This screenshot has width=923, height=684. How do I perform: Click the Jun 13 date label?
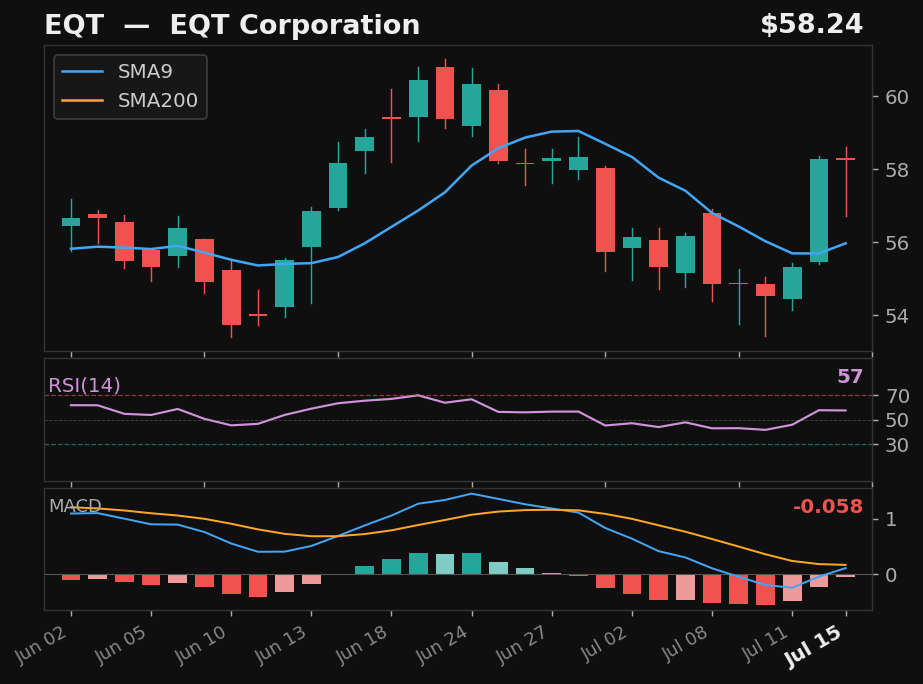[281, 645]
